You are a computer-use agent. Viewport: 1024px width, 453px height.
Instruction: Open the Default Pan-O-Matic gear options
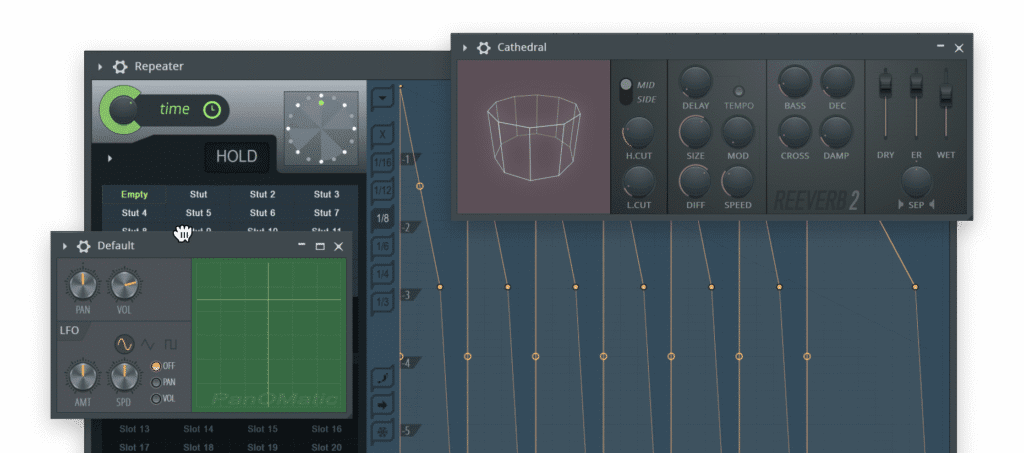84,246
